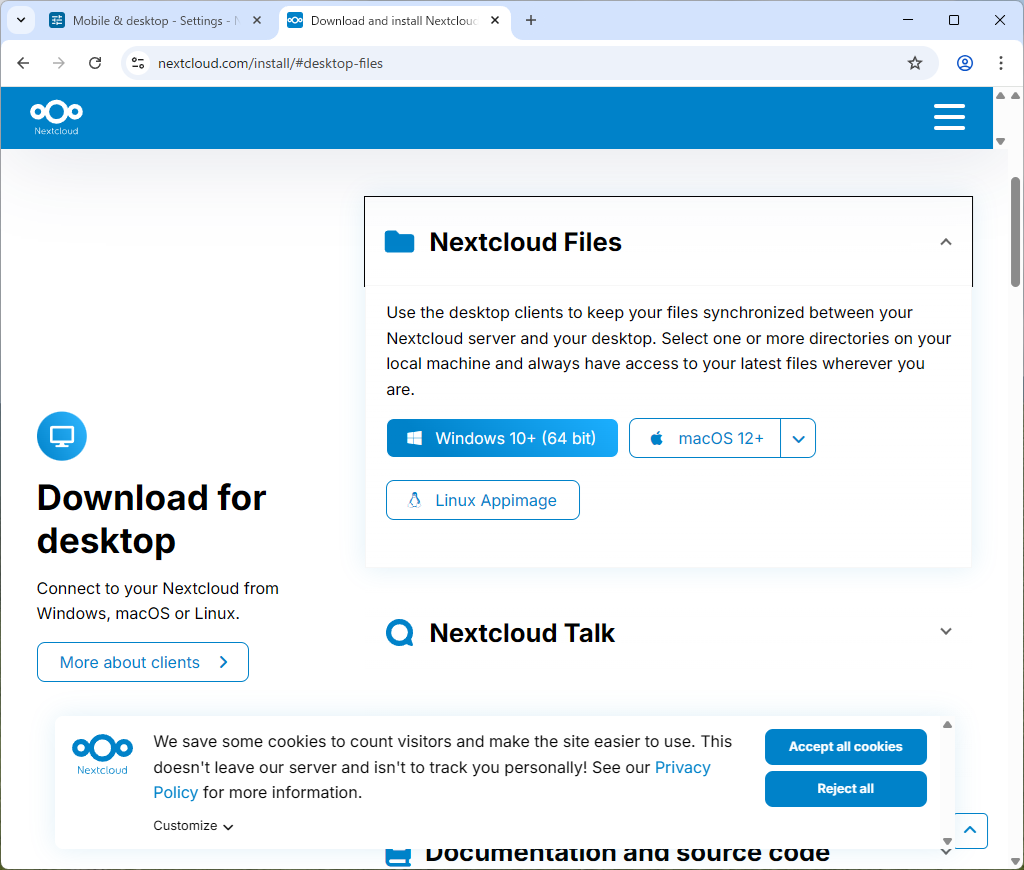Click the site information icon in address bar
Image resolution: width=1024 pixels, height=870 pixels.
coord(138,63)
